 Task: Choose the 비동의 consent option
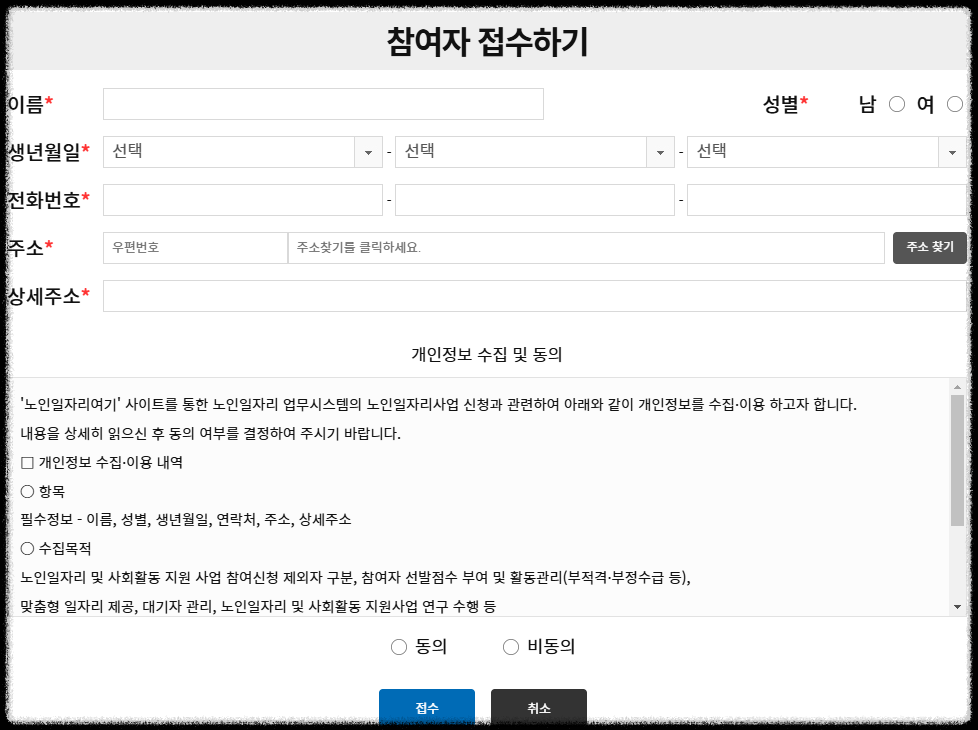click(x=510, y=646)
